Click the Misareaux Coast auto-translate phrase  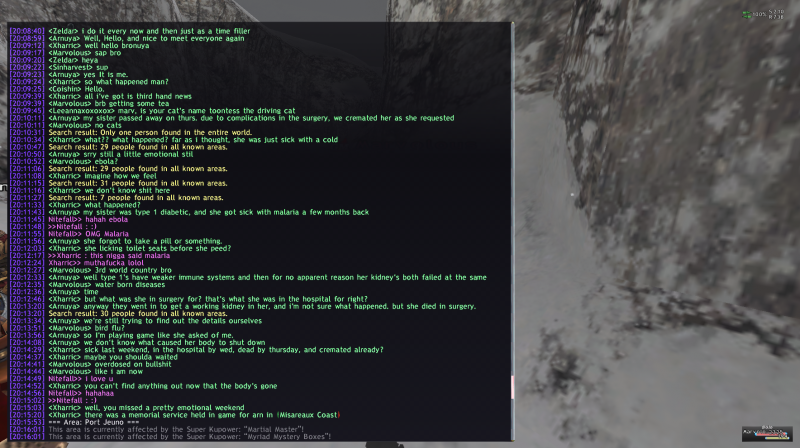[x=308, y=415]
